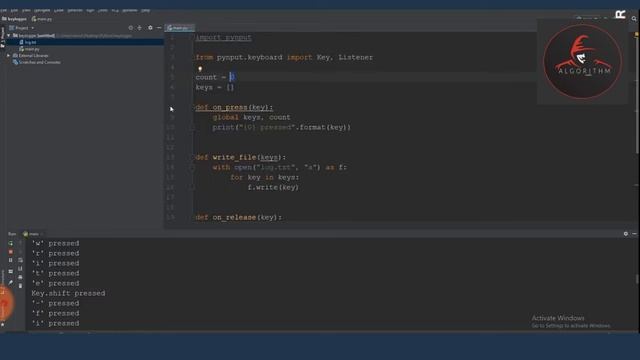Viewport: 640px width, 360px height.
Task: Open the Window menu
Action: coord(130,10)
